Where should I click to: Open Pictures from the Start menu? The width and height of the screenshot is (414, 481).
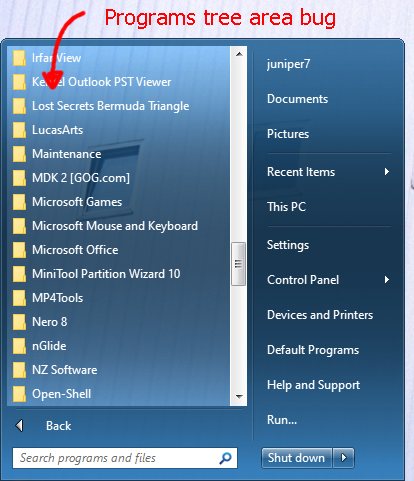288,134
